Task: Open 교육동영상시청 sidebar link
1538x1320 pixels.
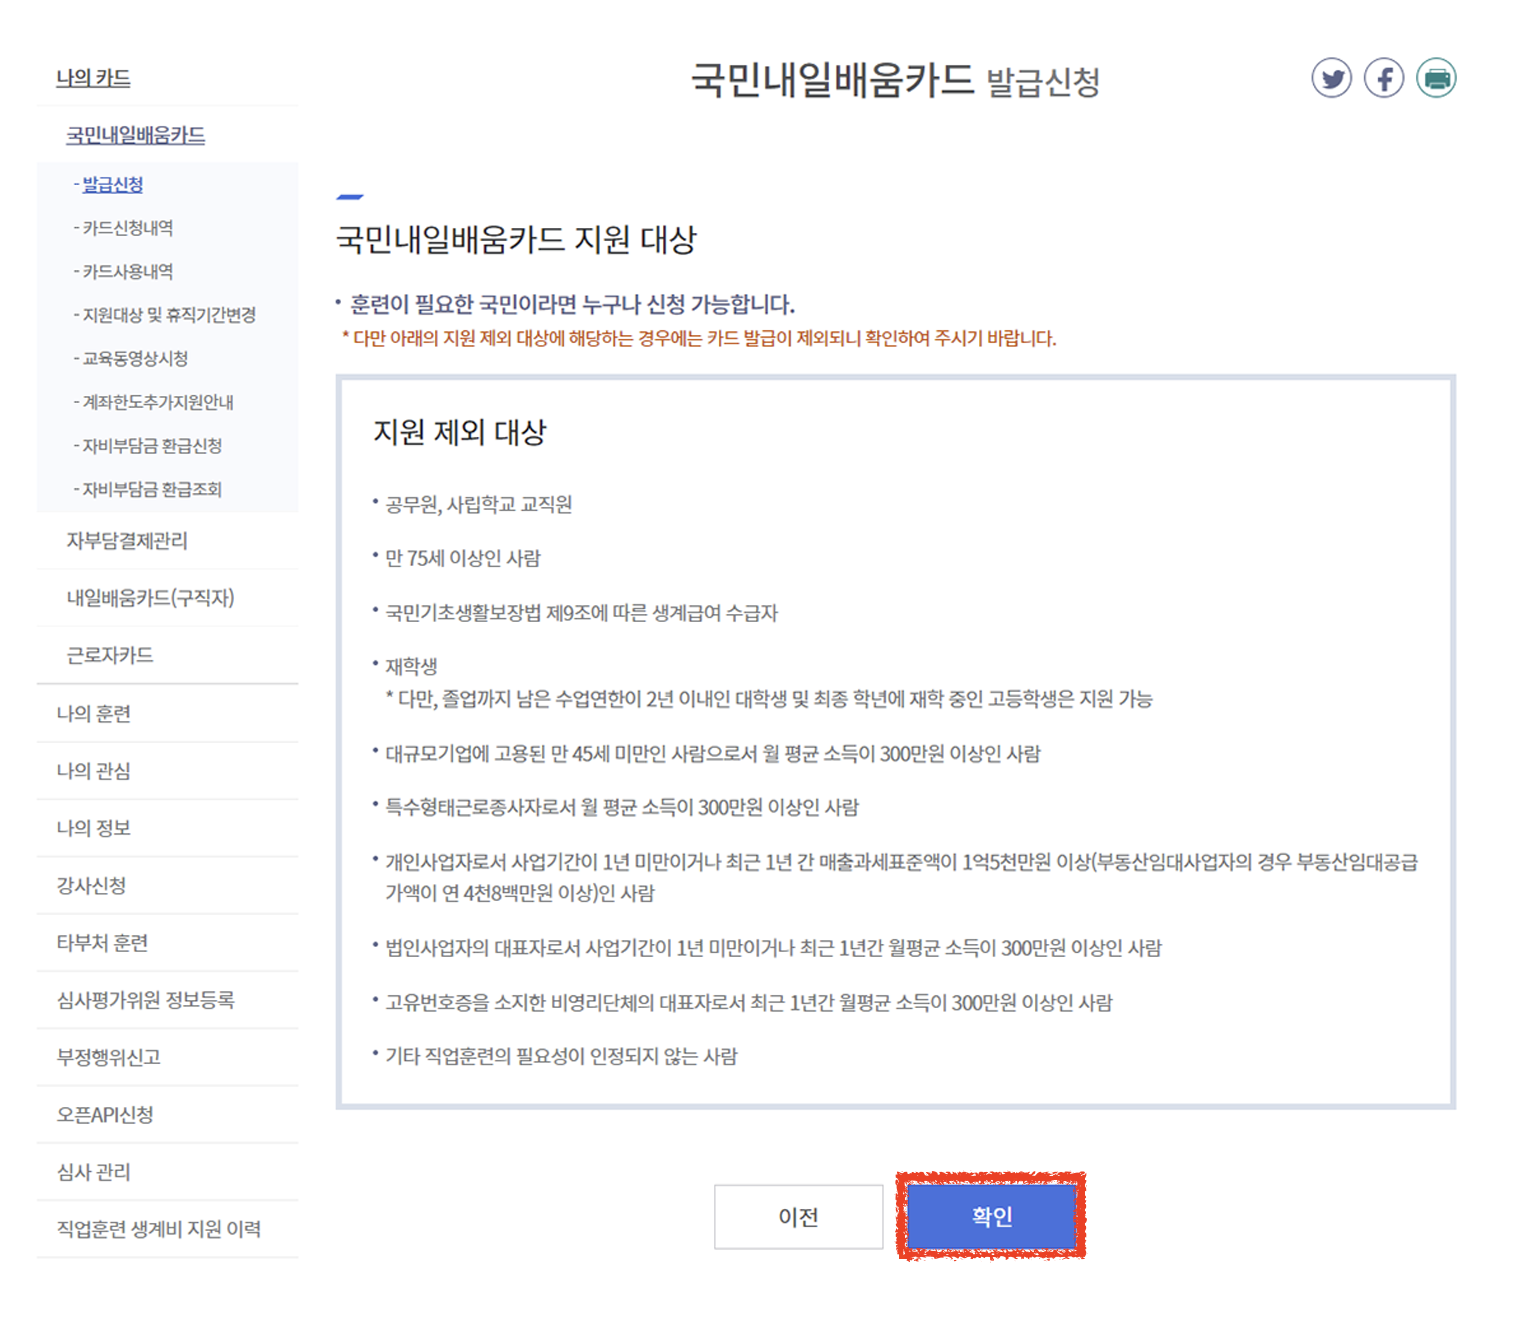Action: (x=135, y=359)
